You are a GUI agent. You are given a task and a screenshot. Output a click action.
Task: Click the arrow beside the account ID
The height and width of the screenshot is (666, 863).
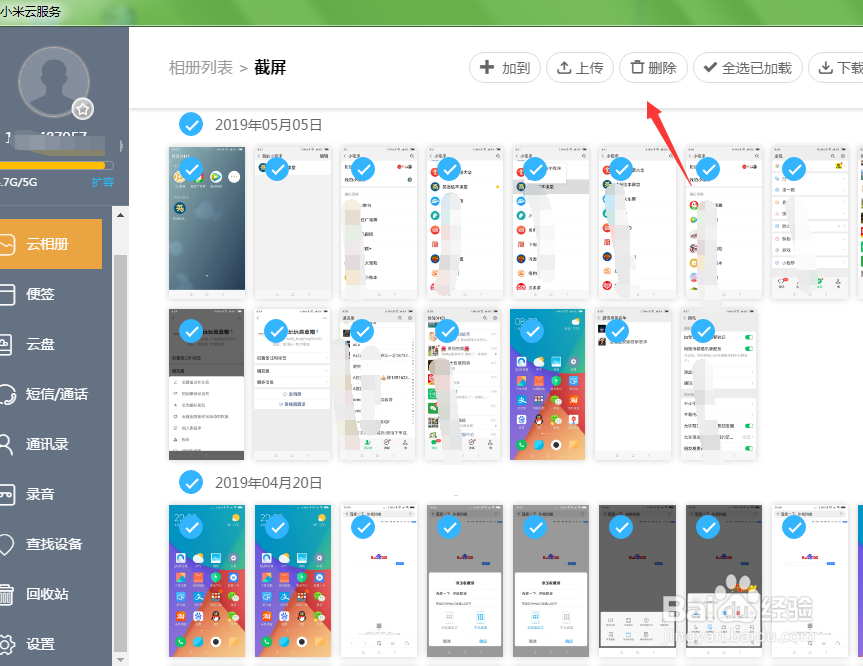click(x=121, y=145)
